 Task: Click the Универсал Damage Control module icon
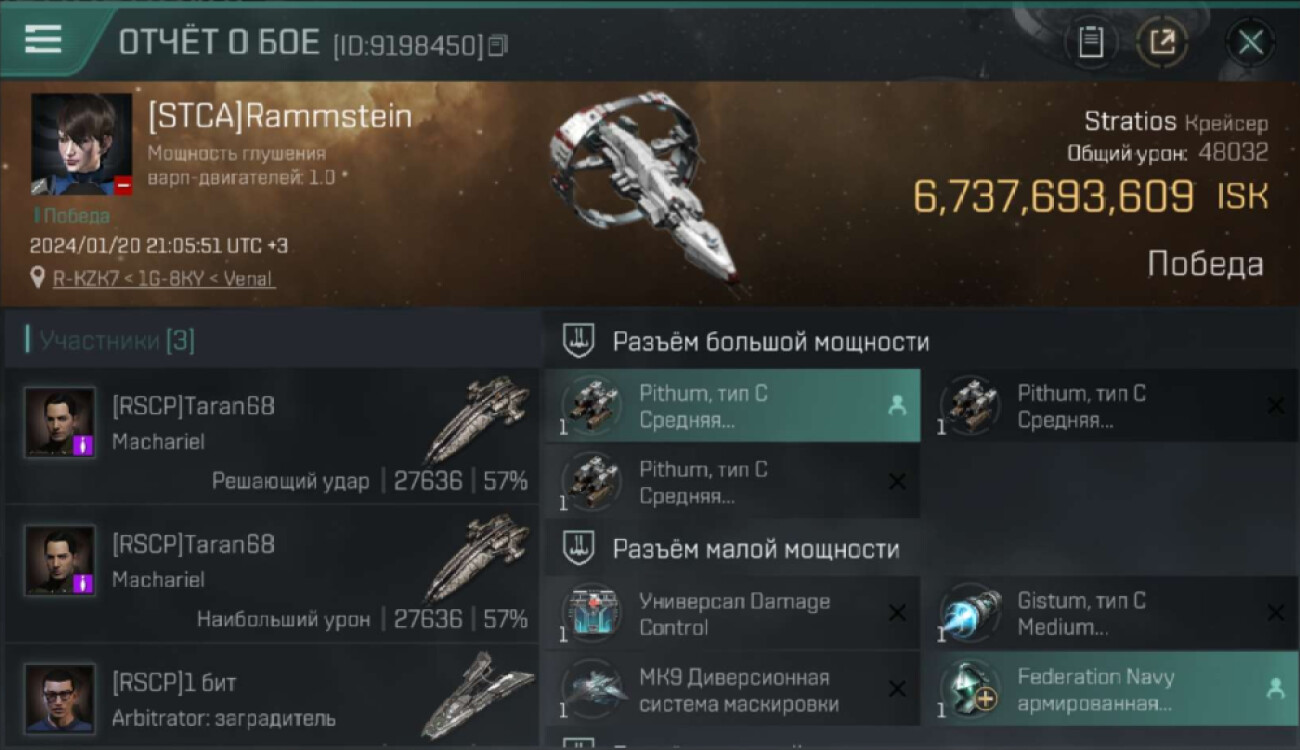point(590,614)
